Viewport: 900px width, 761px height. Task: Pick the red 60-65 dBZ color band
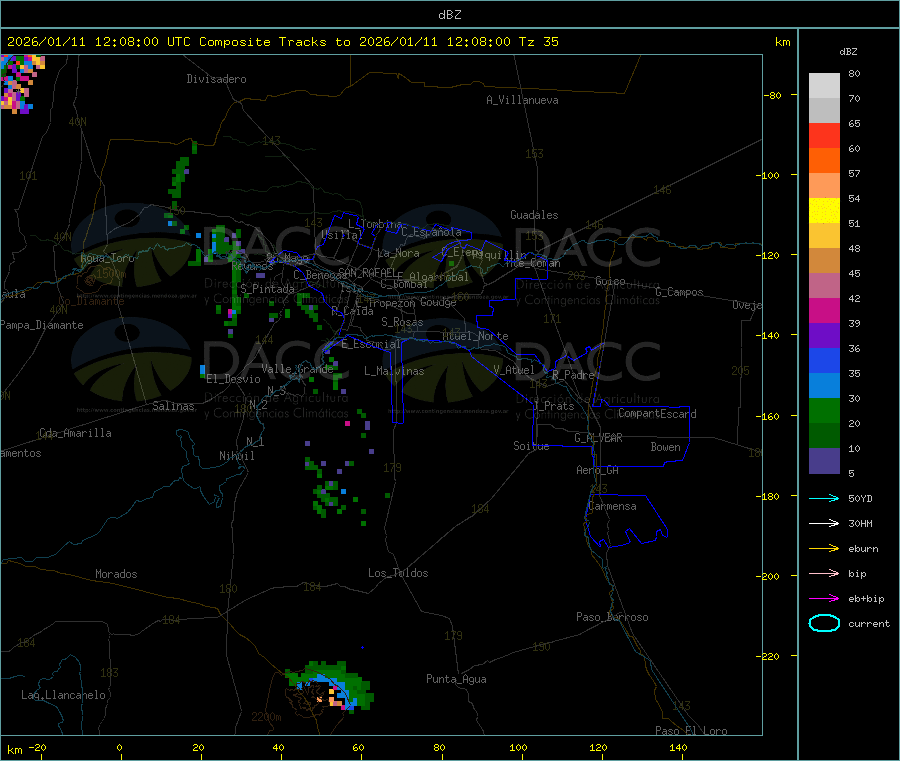pos(824,135)
